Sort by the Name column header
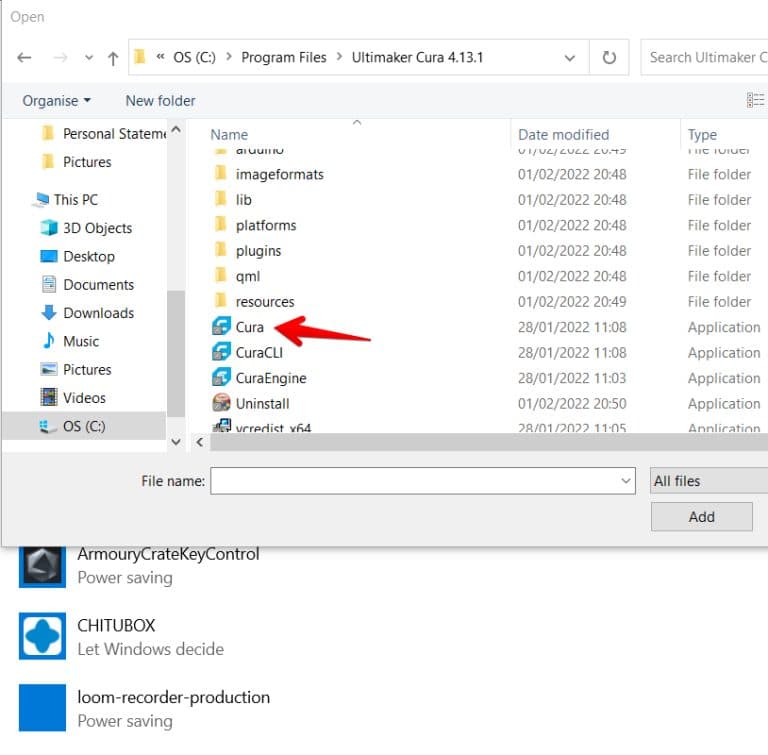Viewport: 768px width, 755px height. 229,135
